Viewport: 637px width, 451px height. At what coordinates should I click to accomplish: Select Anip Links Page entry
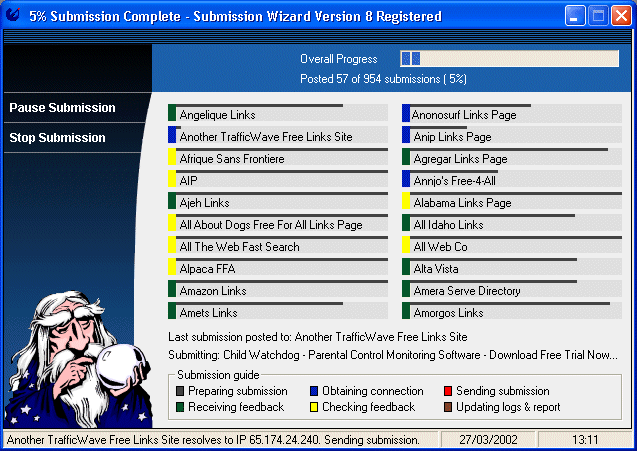(x=512, y=135)
